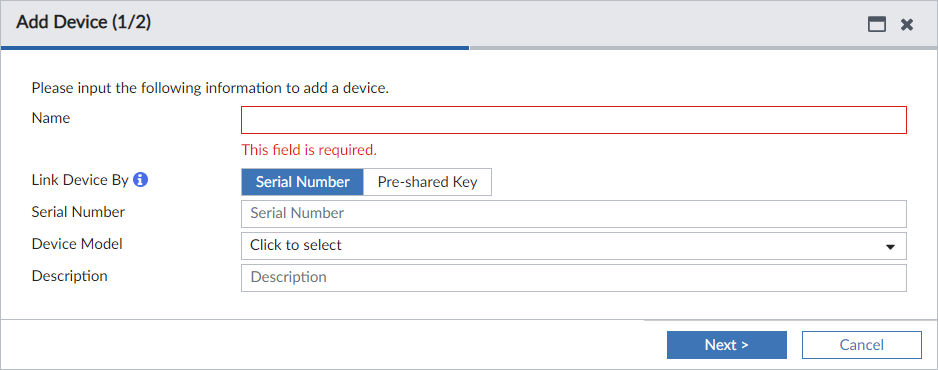The height and width of the screenshot is (370, 938).
Task: Click the Link Device By info icon
Action: (x=140, y=179)
